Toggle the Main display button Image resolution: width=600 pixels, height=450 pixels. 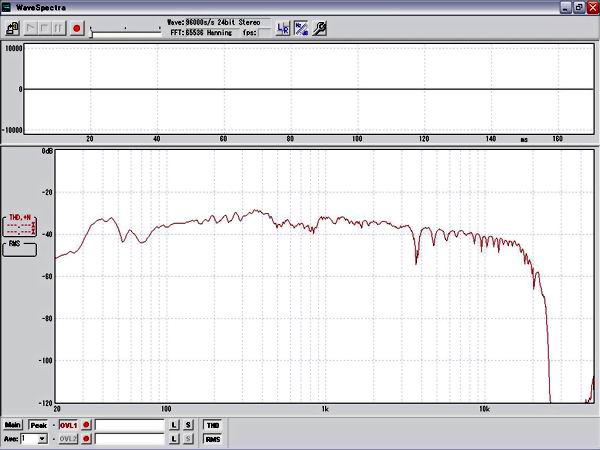click(14, 425)
